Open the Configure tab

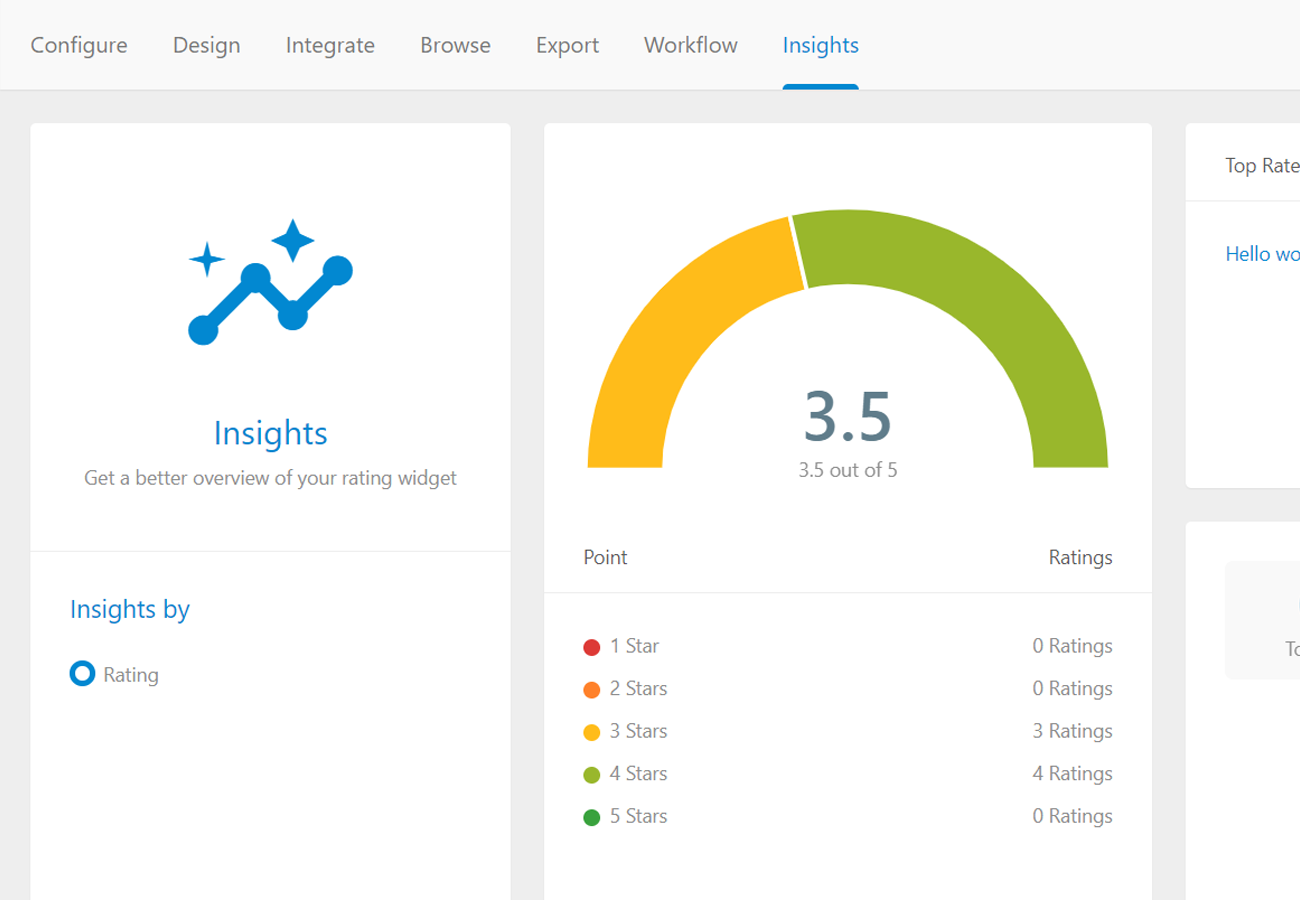click(x=79, y=45)
